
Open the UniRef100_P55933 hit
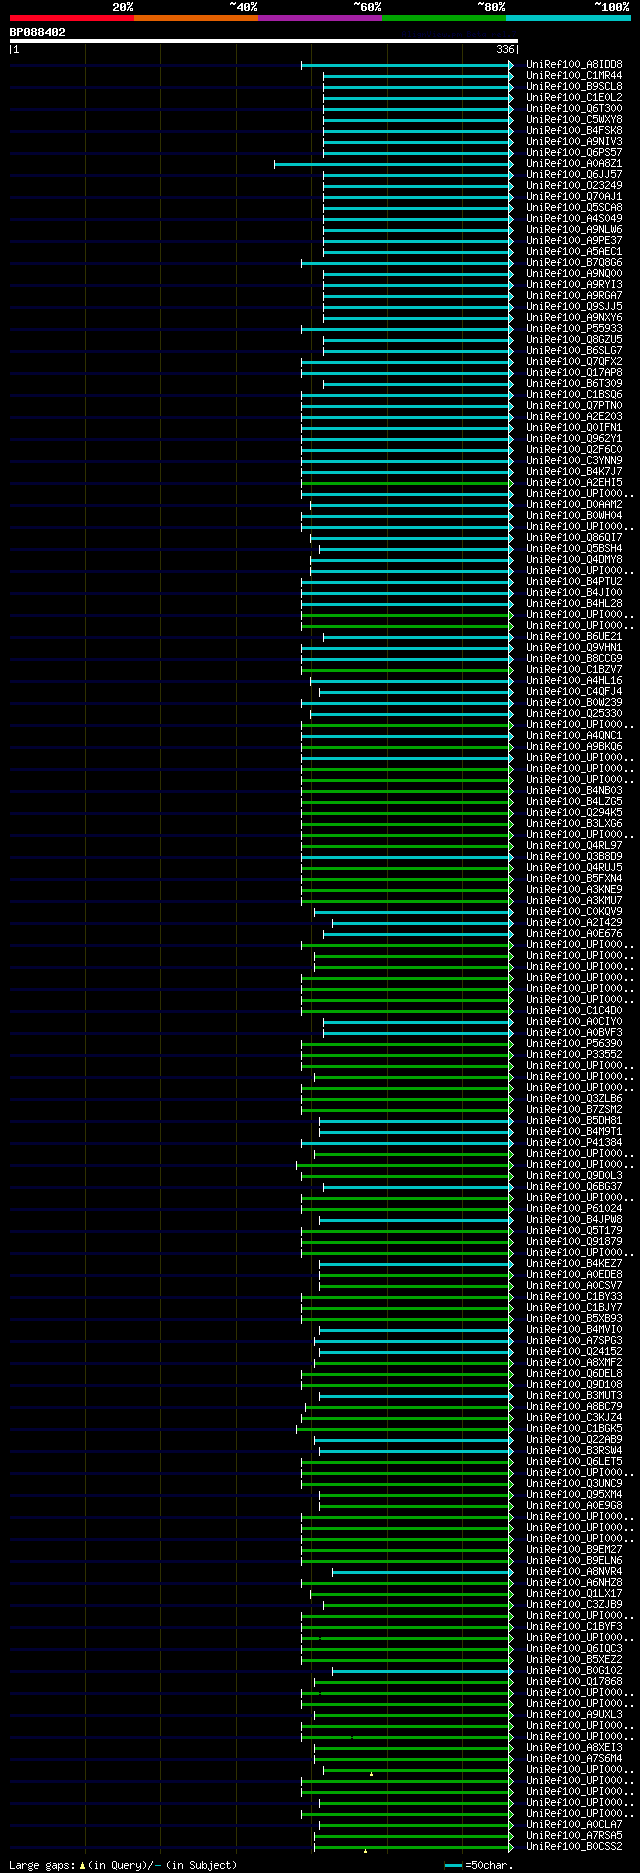click(x=574, y=329)
